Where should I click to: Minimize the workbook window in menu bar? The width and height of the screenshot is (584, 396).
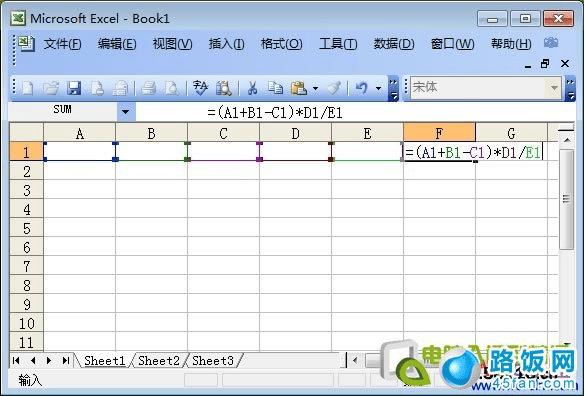click(528, 66)
